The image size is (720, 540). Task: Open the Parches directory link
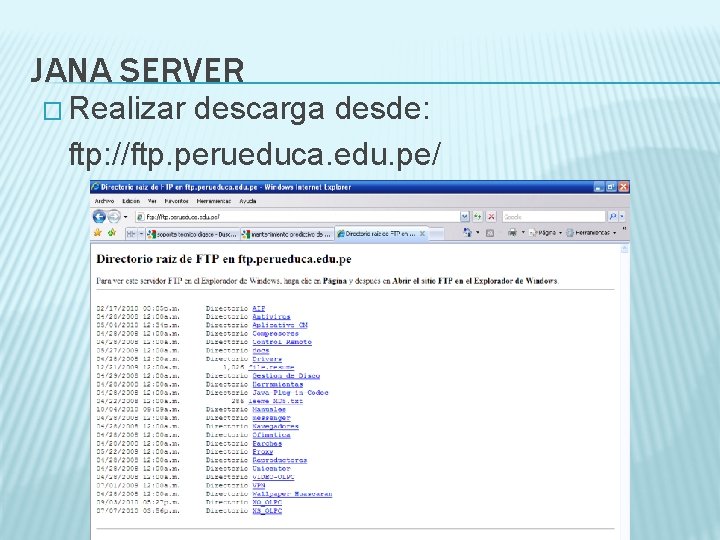tap(267, 443)
